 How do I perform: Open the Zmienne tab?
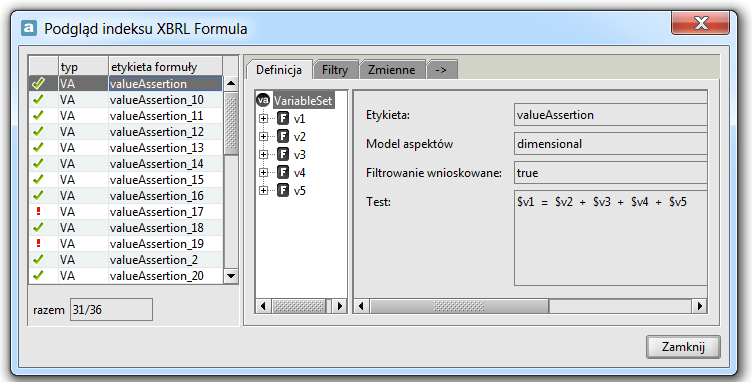(x=391, y=70)
